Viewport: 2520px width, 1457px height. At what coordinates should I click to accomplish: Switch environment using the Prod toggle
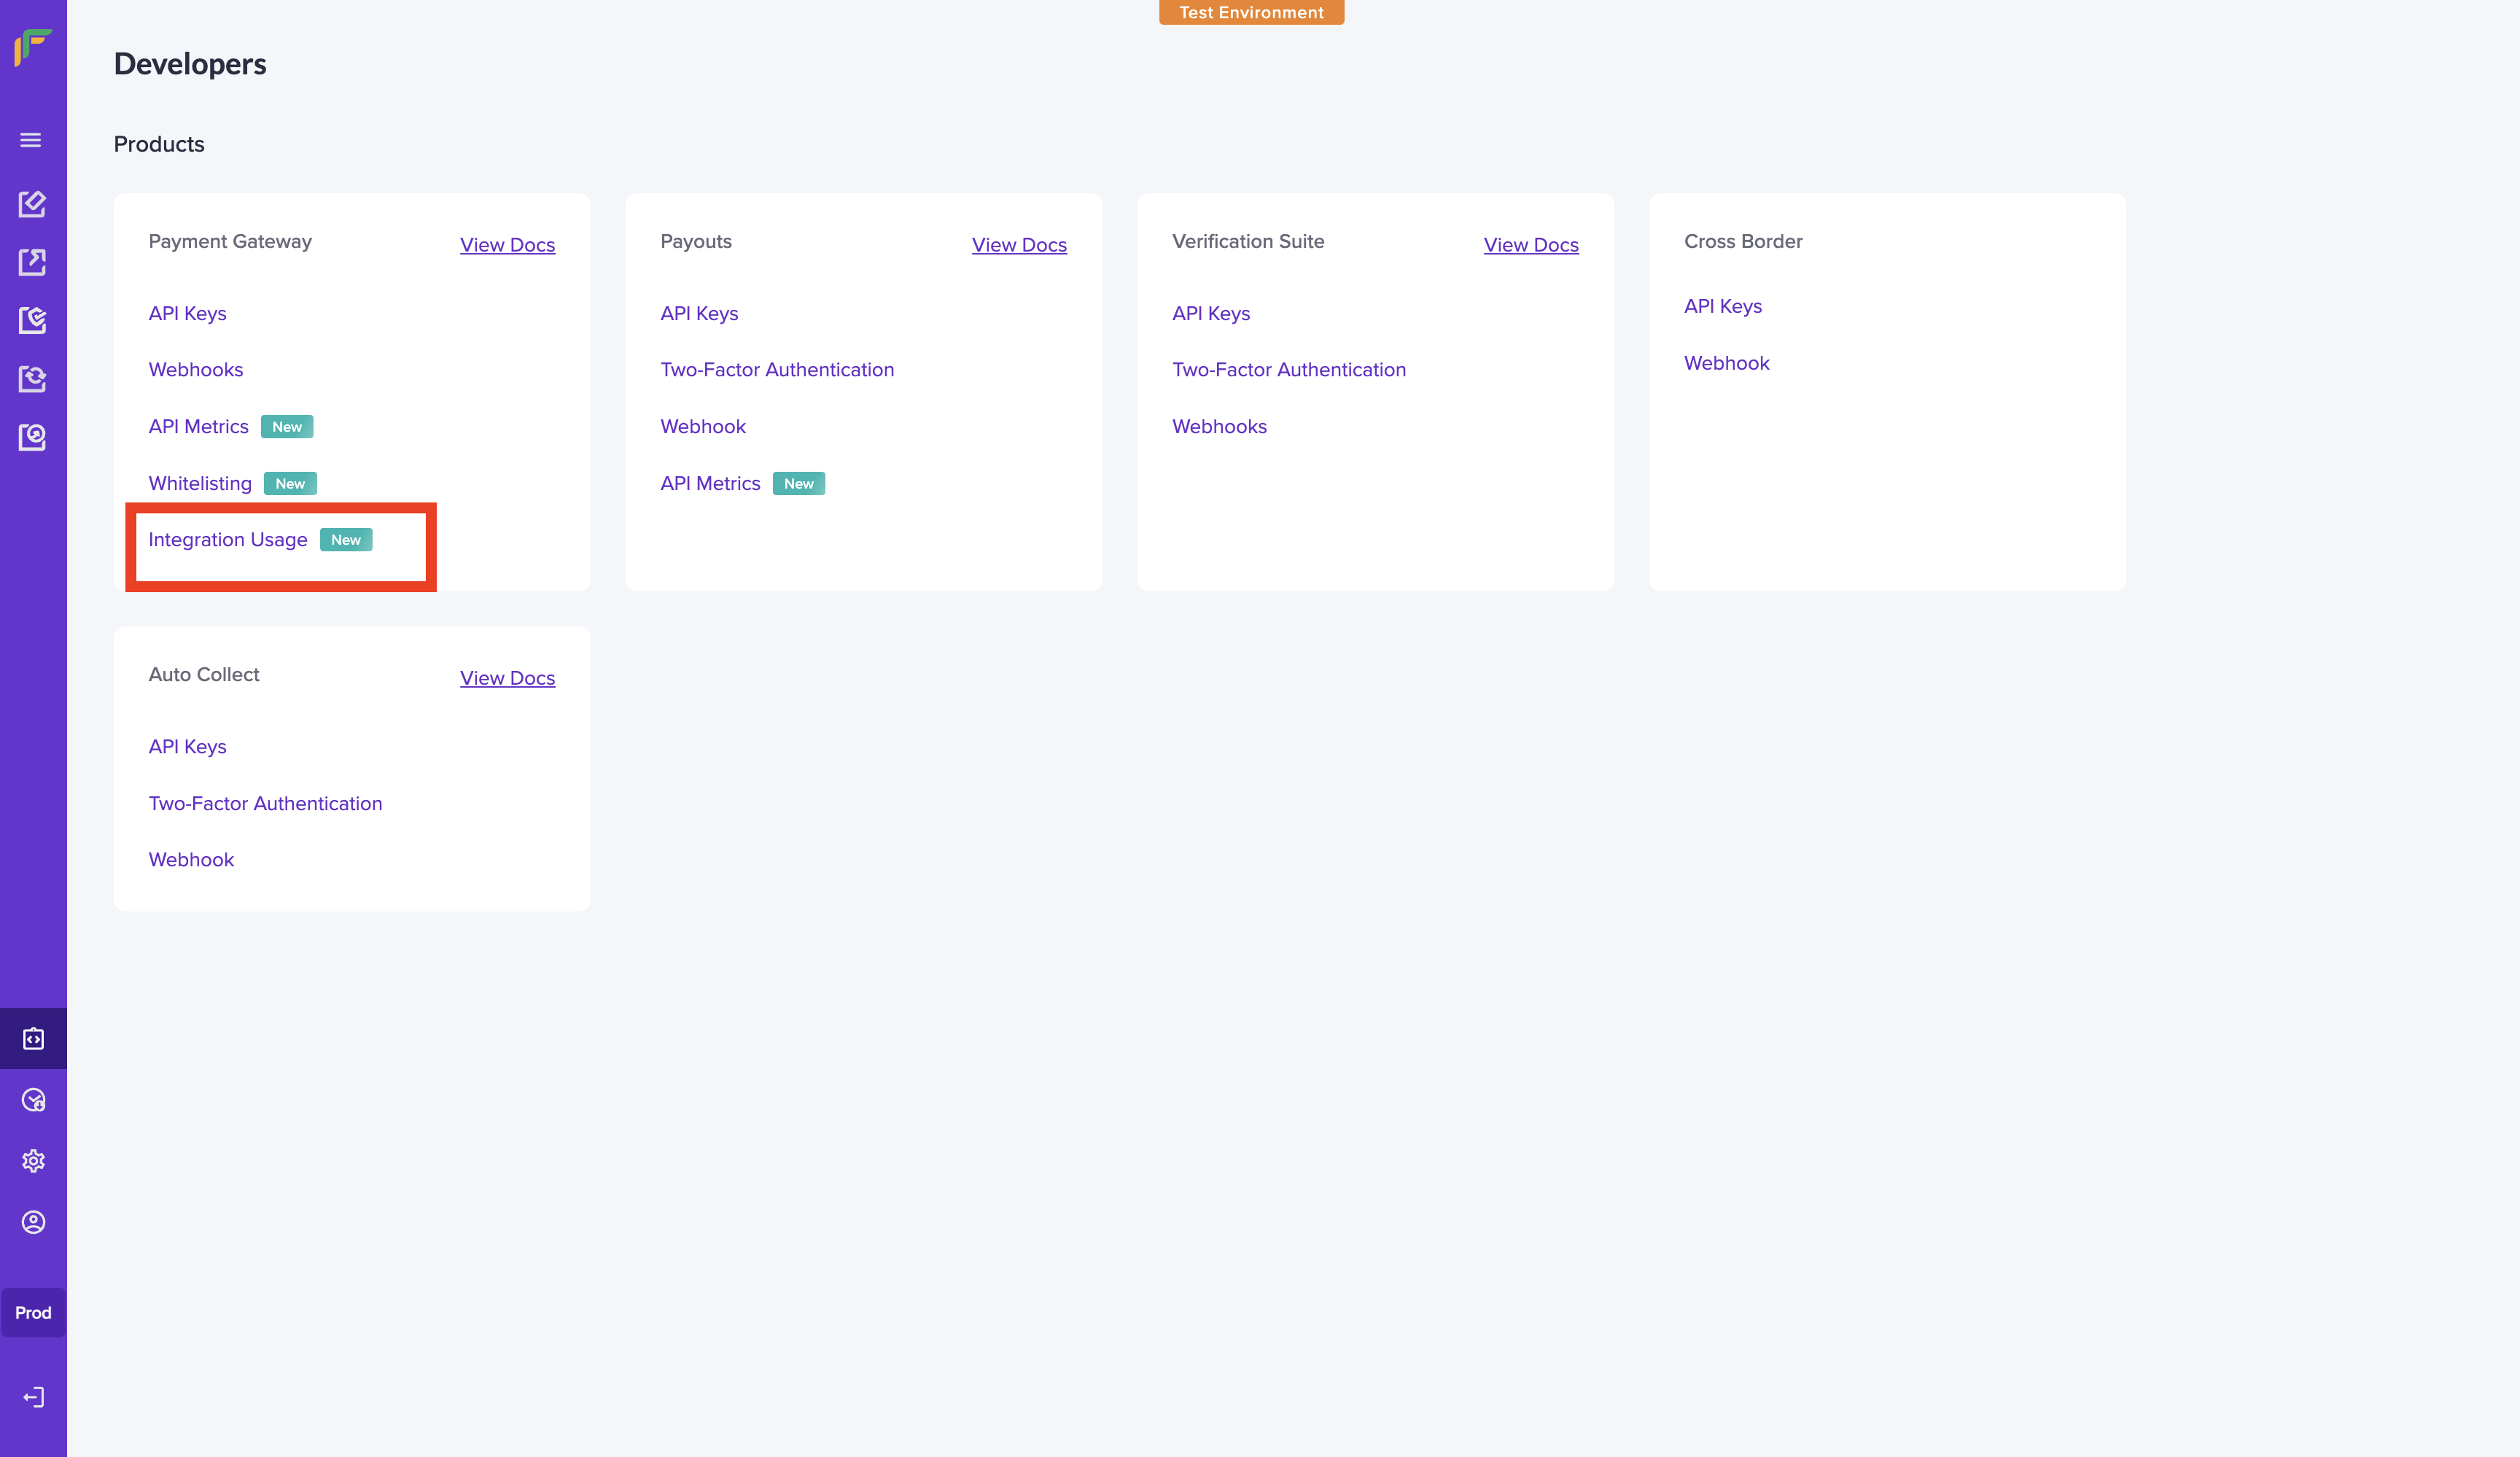click(33, 1313)
